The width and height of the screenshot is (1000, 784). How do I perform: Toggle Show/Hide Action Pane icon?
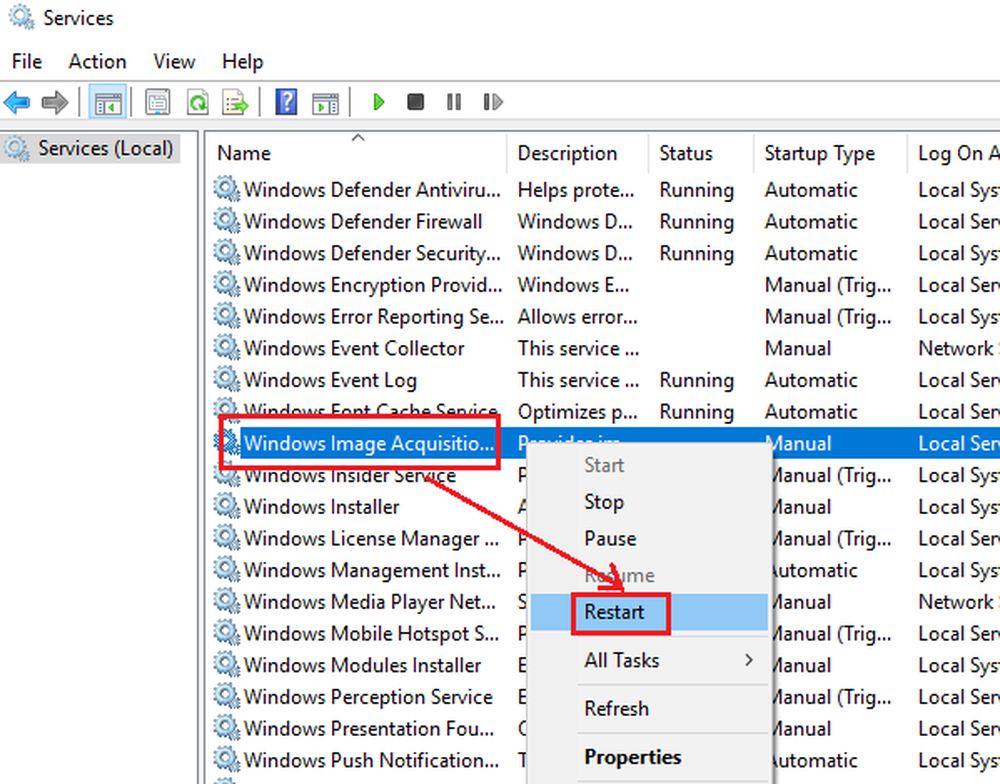click(x=325, y=102)
